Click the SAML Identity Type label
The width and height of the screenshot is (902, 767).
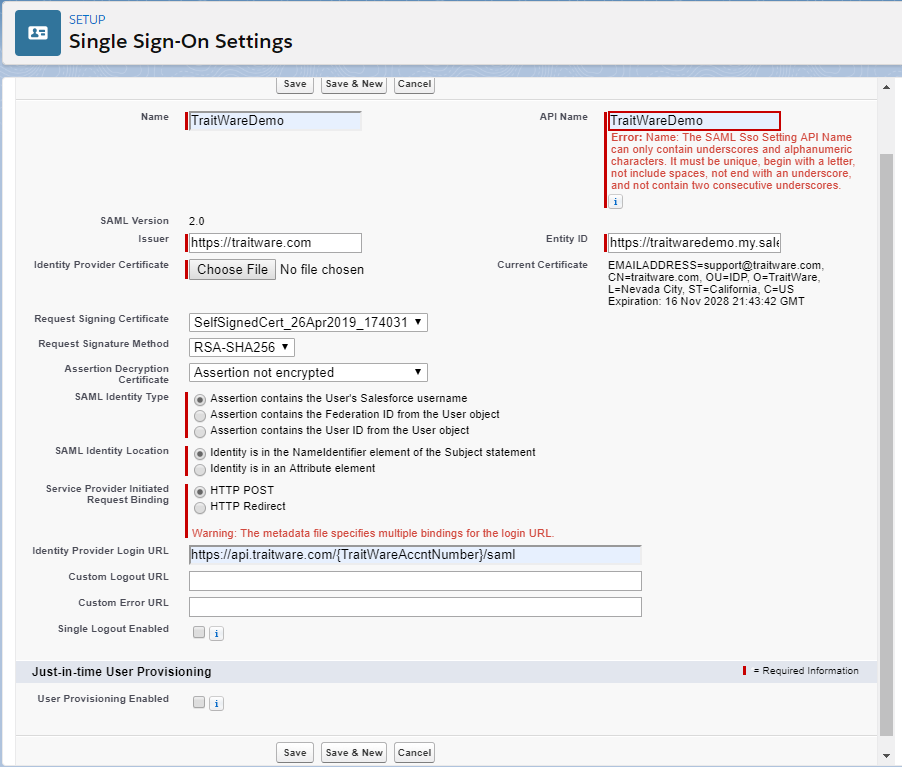tap(121, 396)
